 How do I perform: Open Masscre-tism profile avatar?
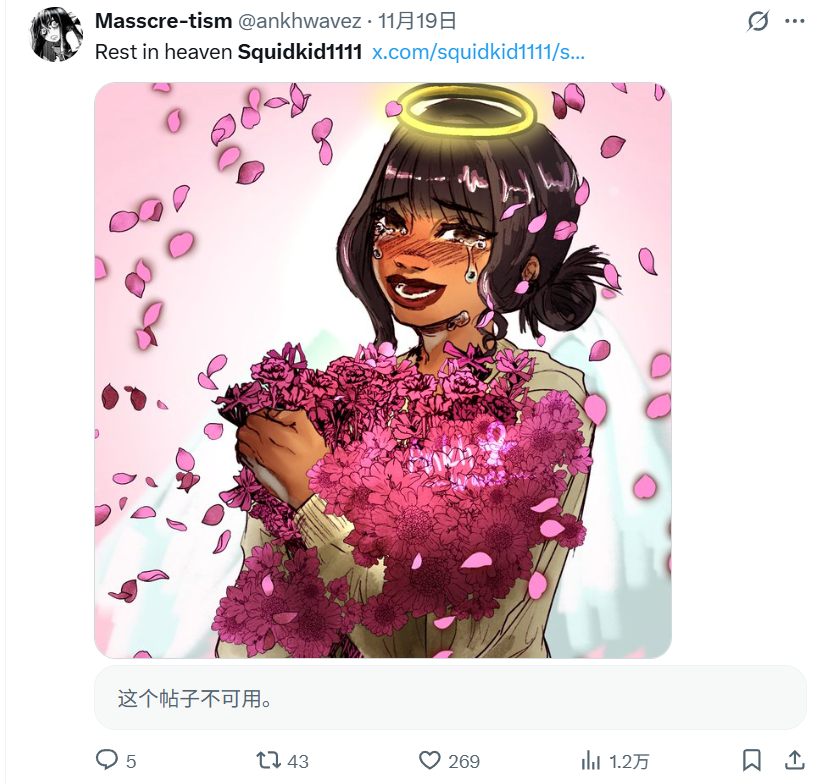(57, 34)
